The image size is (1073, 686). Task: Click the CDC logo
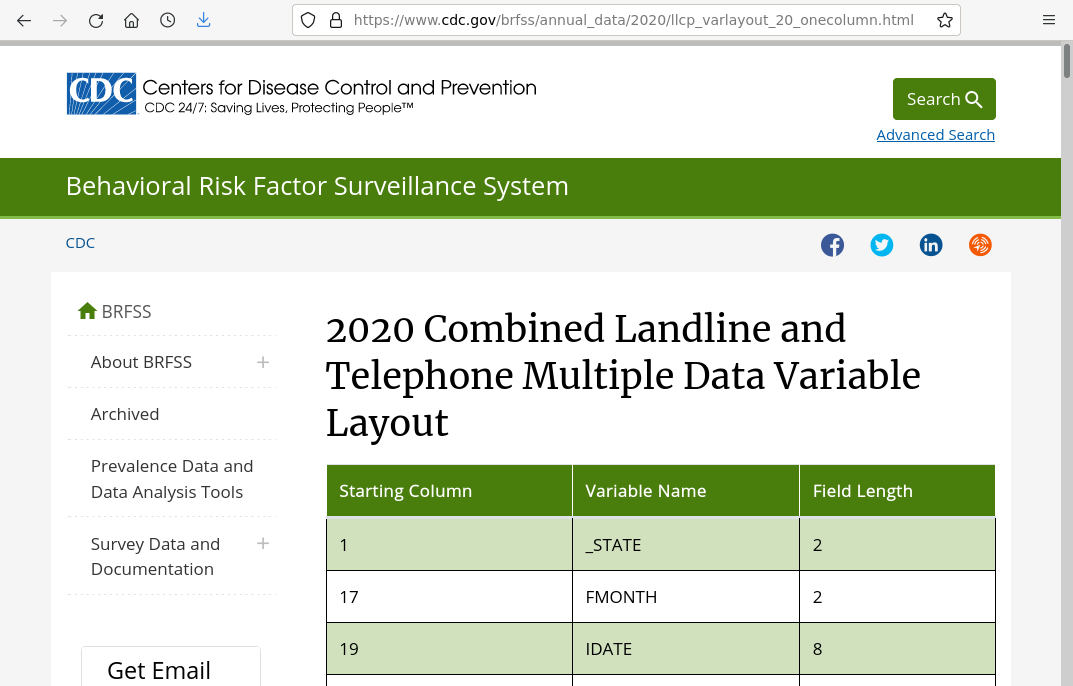(x=101, y=94)
